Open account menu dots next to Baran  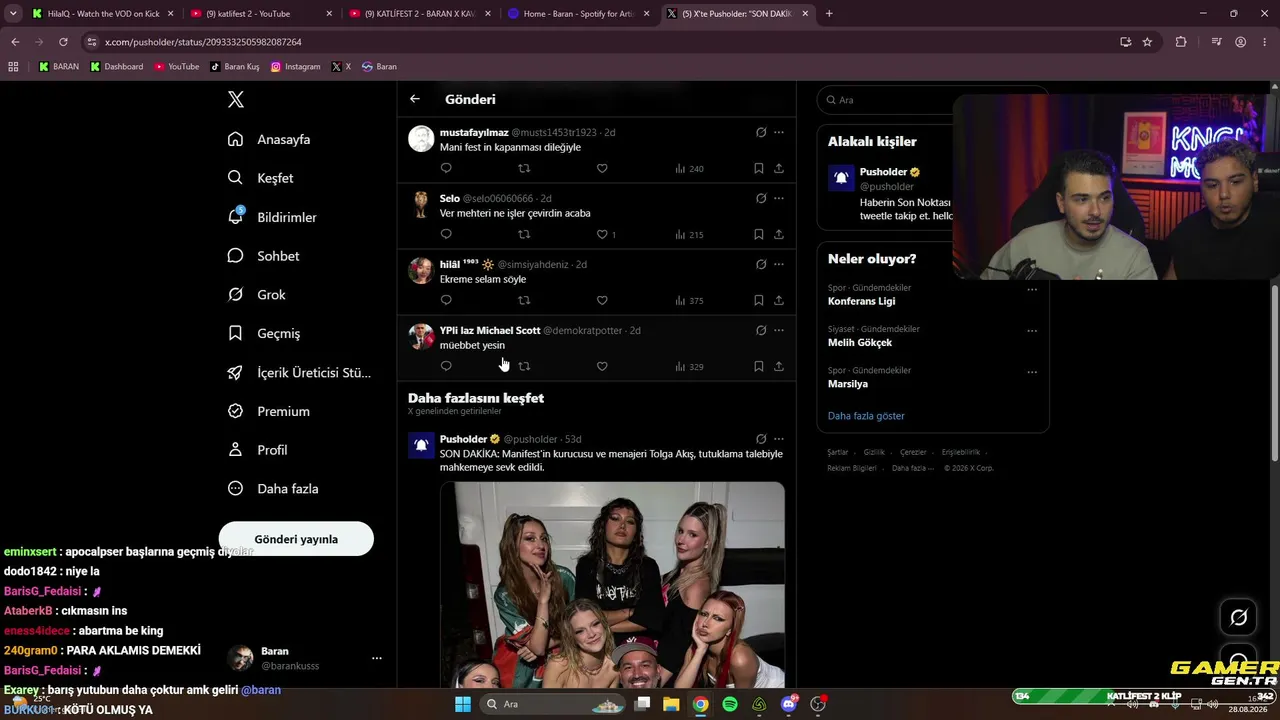377,658
